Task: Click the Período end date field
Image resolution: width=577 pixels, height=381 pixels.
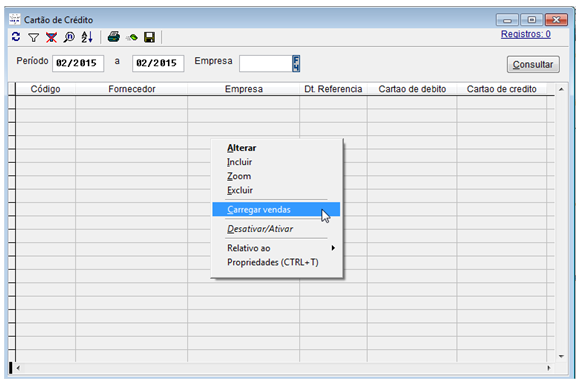Action: click(158, 63)
